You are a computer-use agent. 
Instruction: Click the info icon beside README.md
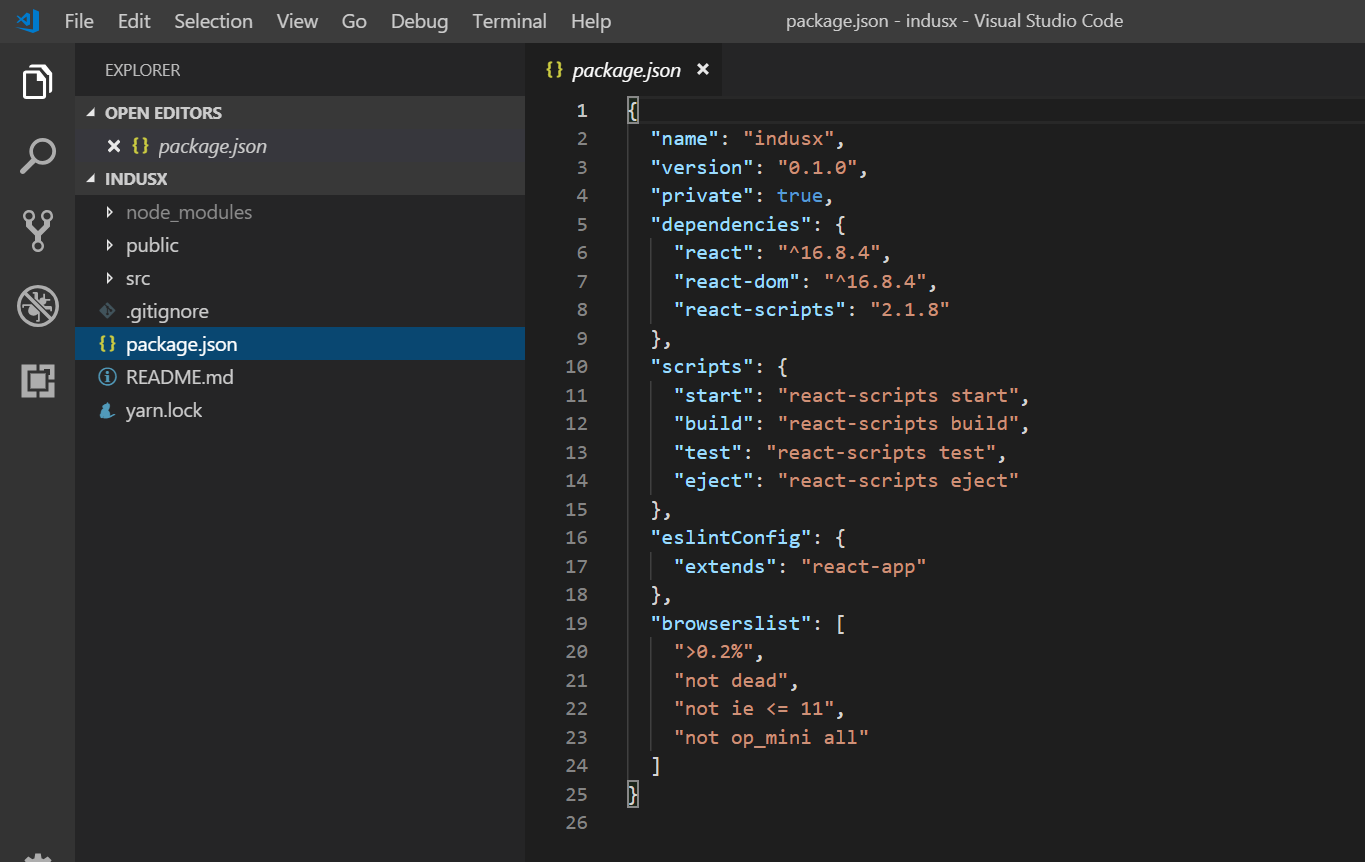(108, 377)
